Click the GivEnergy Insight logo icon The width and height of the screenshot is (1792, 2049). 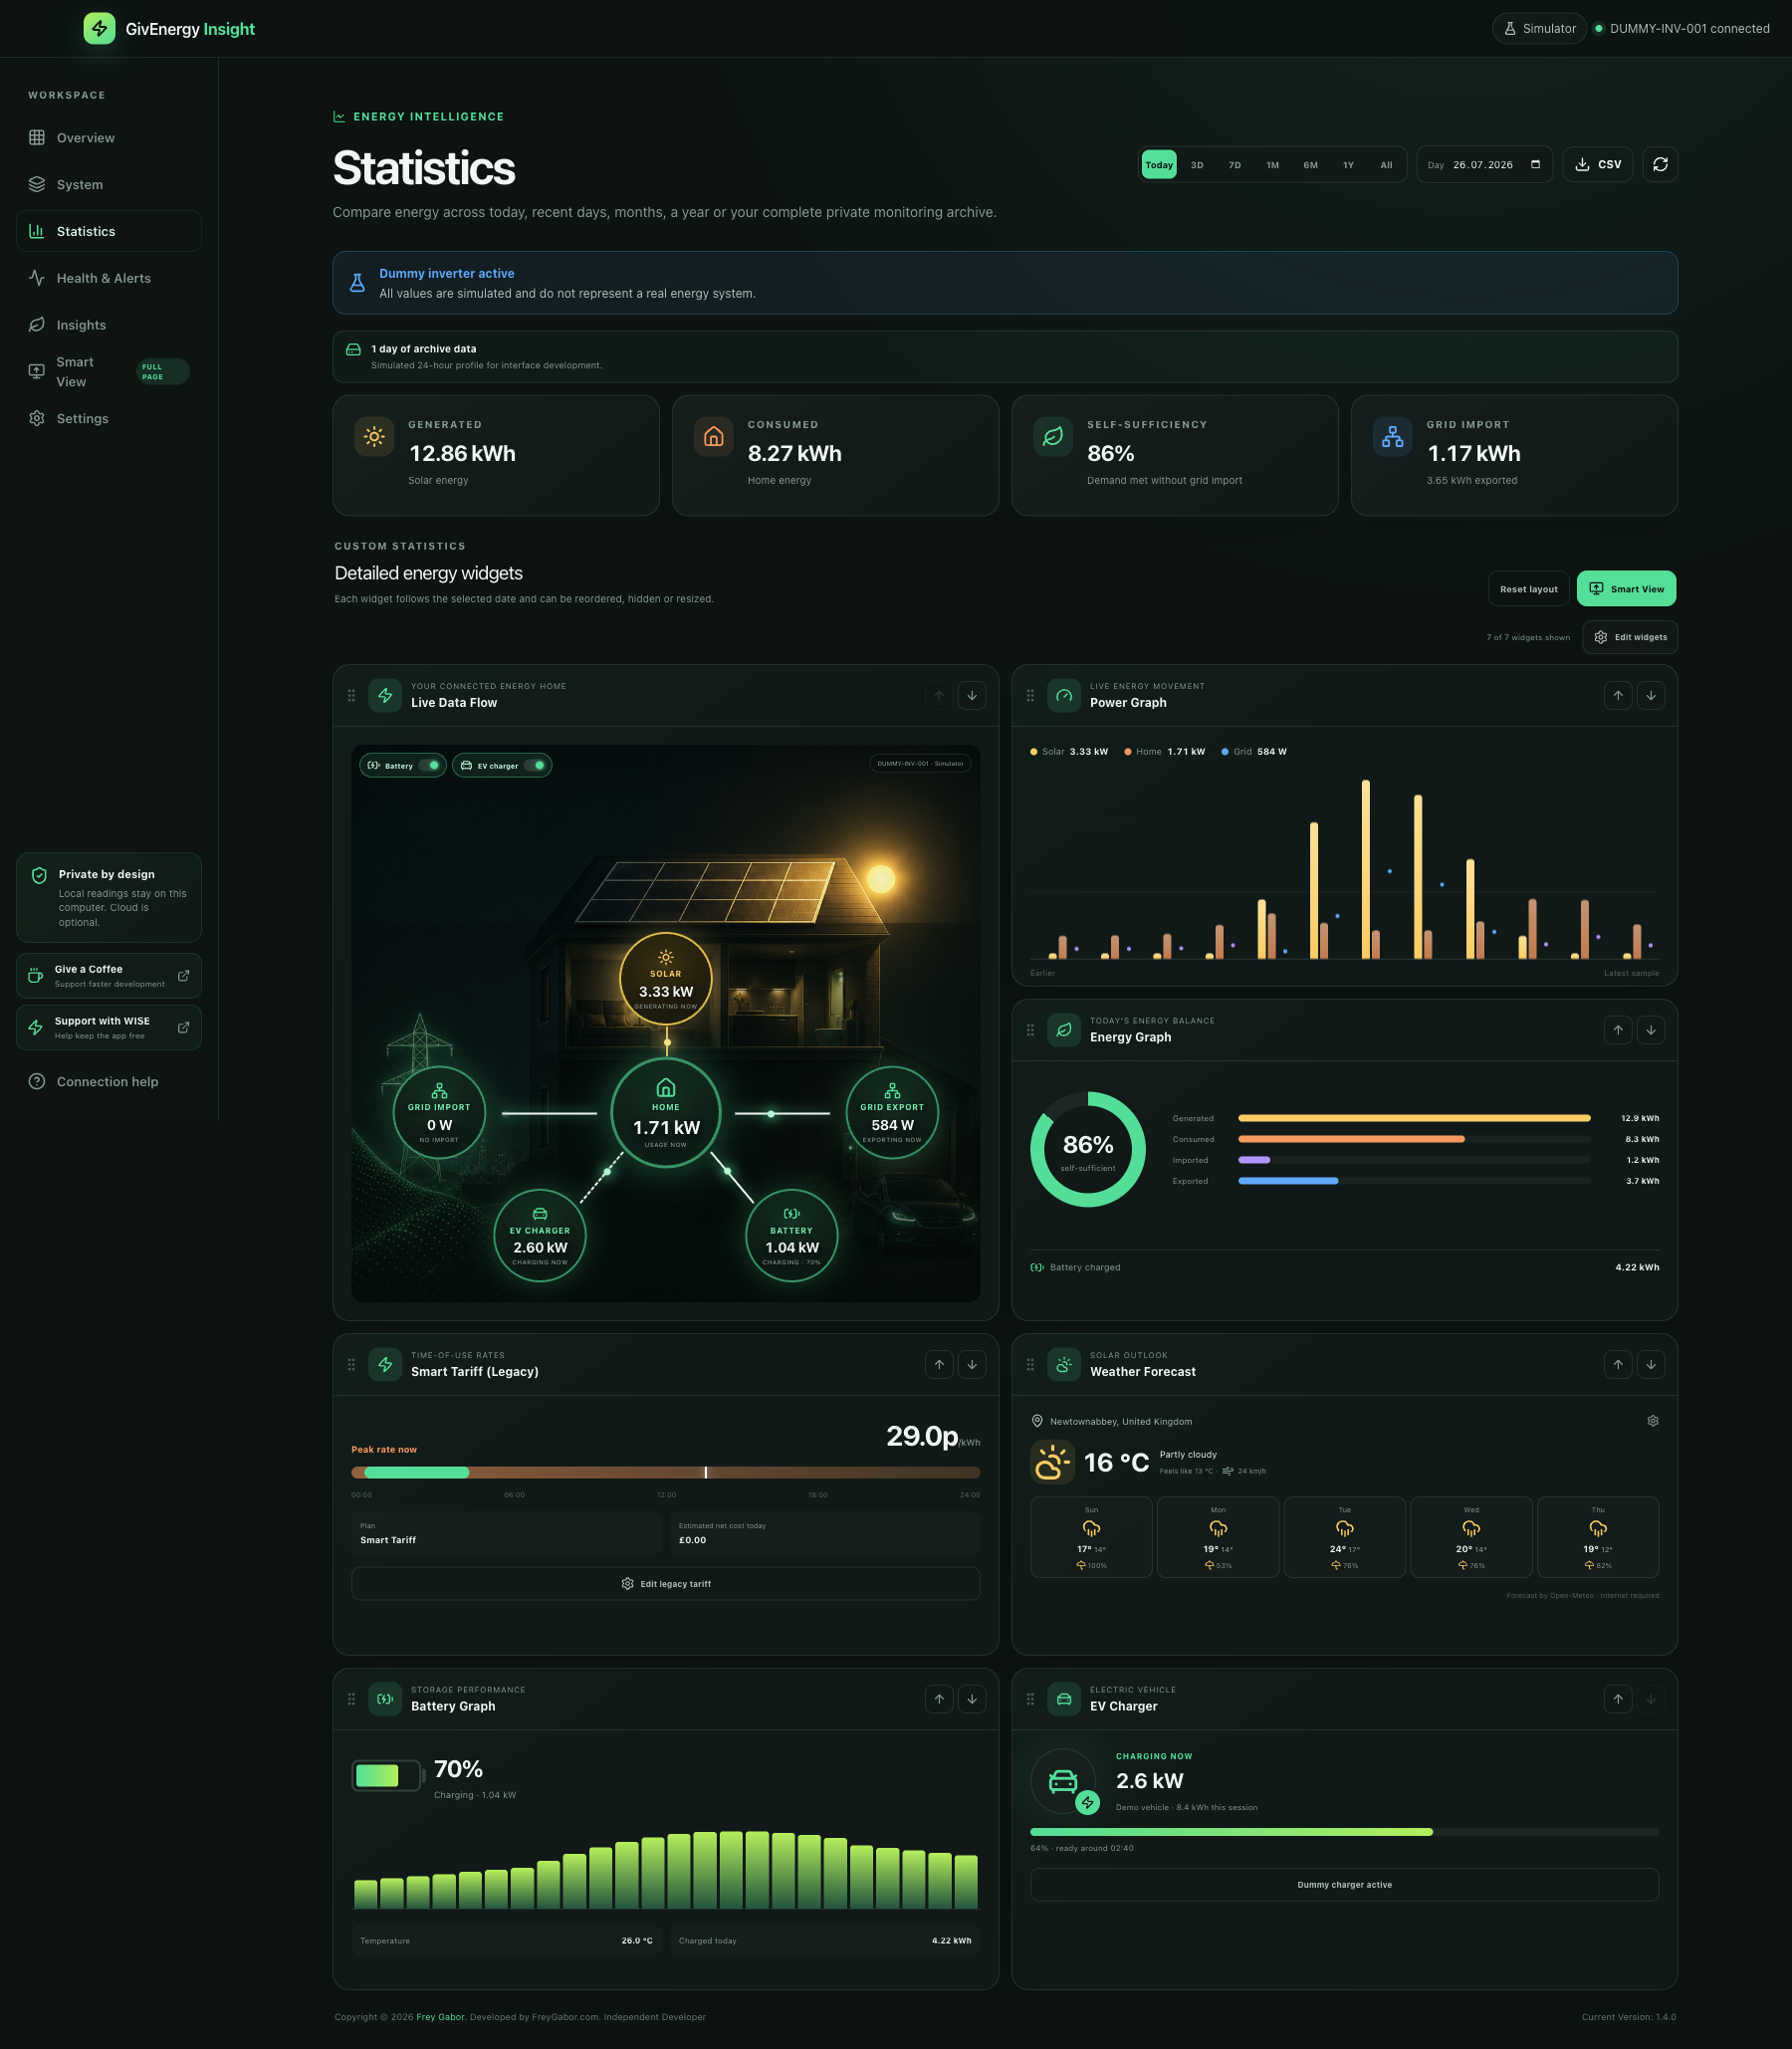click(x=99, y=29)
